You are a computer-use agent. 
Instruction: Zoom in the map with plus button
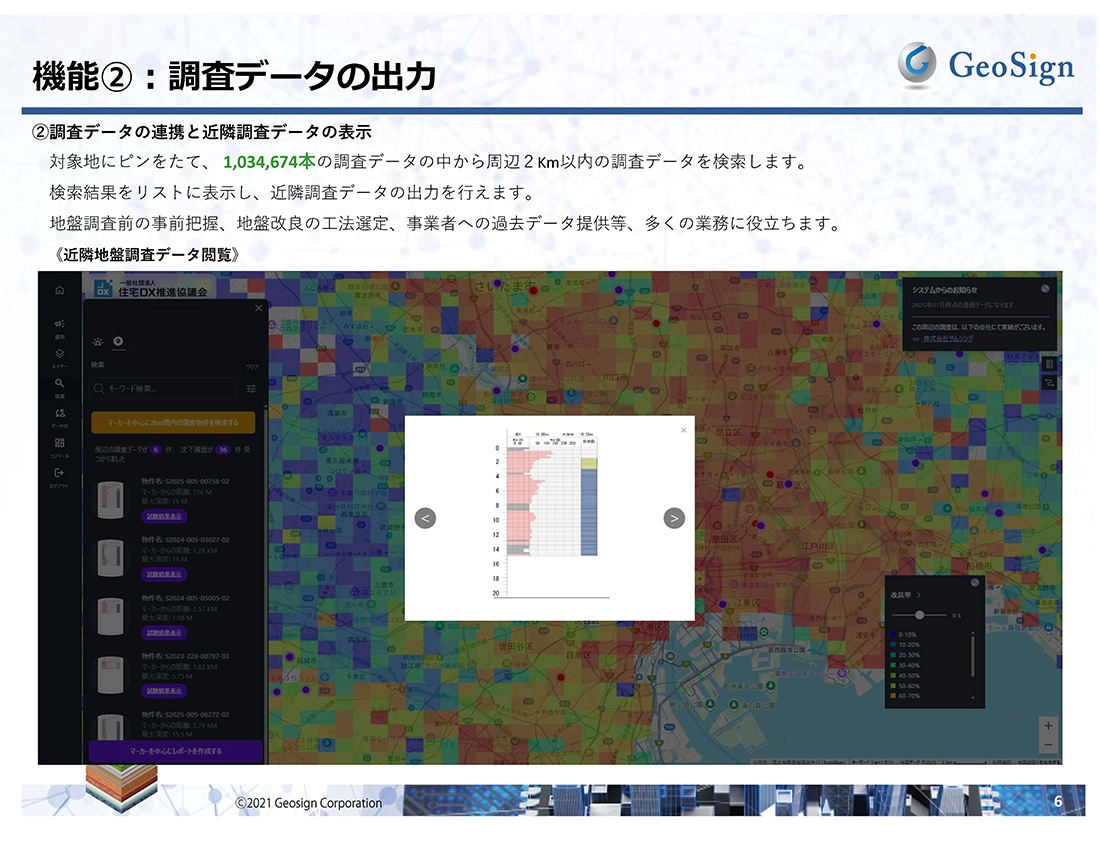click(x=1048, y=725)
